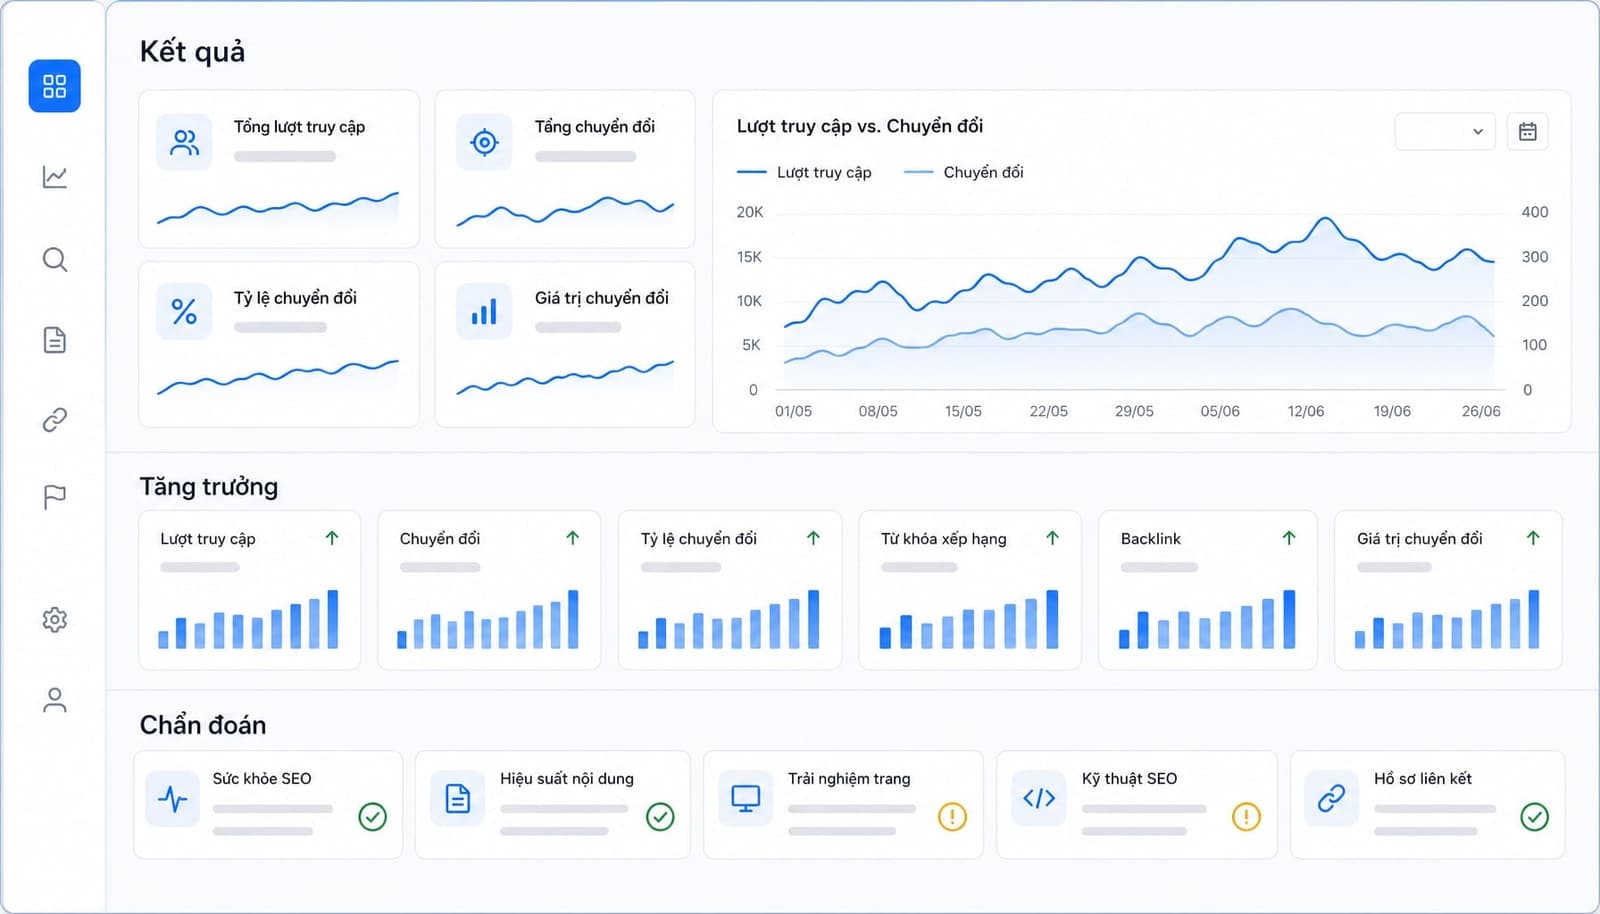Click up arrow on Giá trị chuyển đổi growth card

(x=1533, y=538)
